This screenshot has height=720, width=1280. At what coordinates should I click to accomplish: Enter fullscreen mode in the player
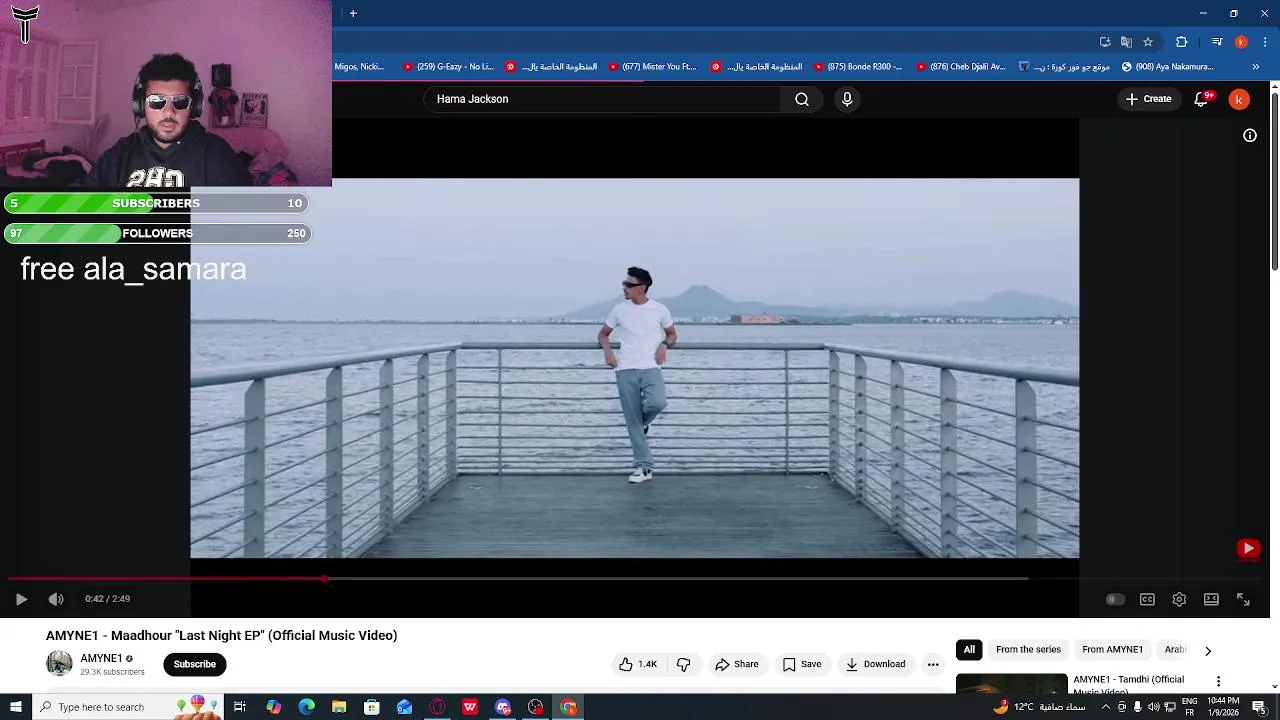pyautogui.click(x=1243, y=599)
